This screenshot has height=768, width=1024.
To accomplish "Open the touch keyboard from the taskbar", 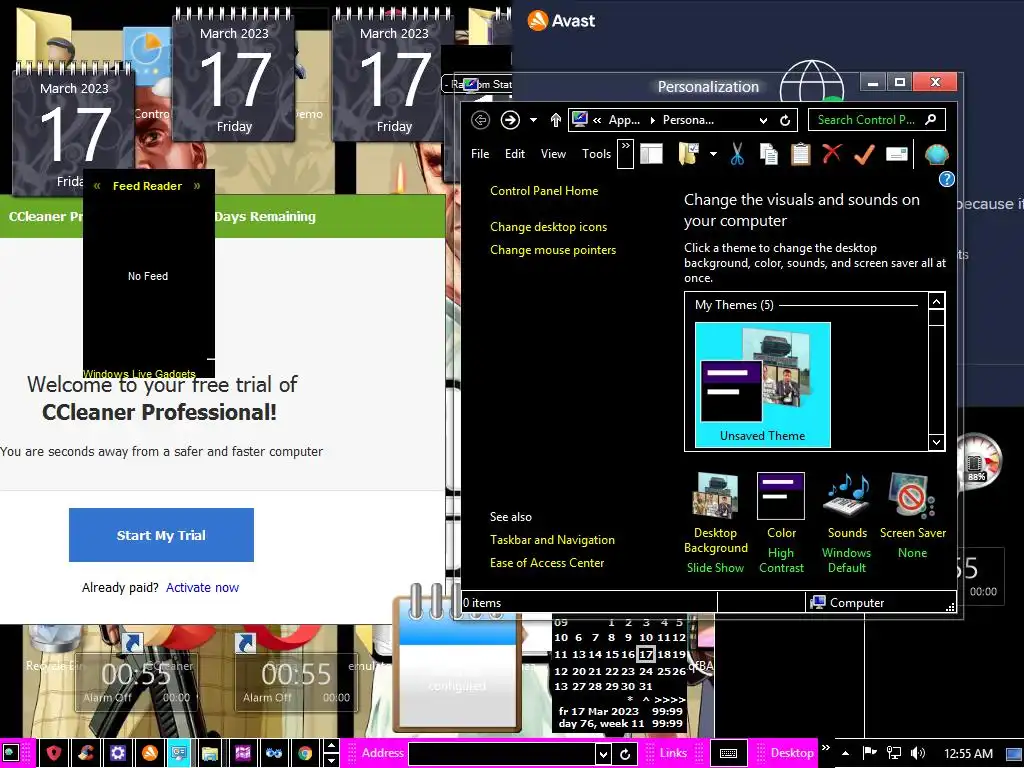I will pos(728,753).
